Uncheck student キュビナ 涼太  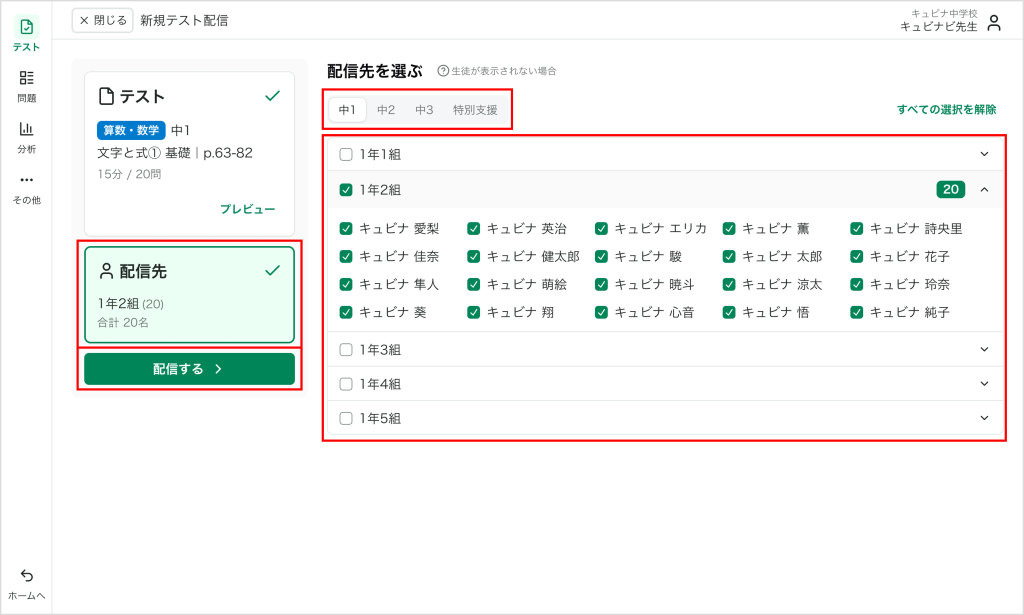point(729,285)
